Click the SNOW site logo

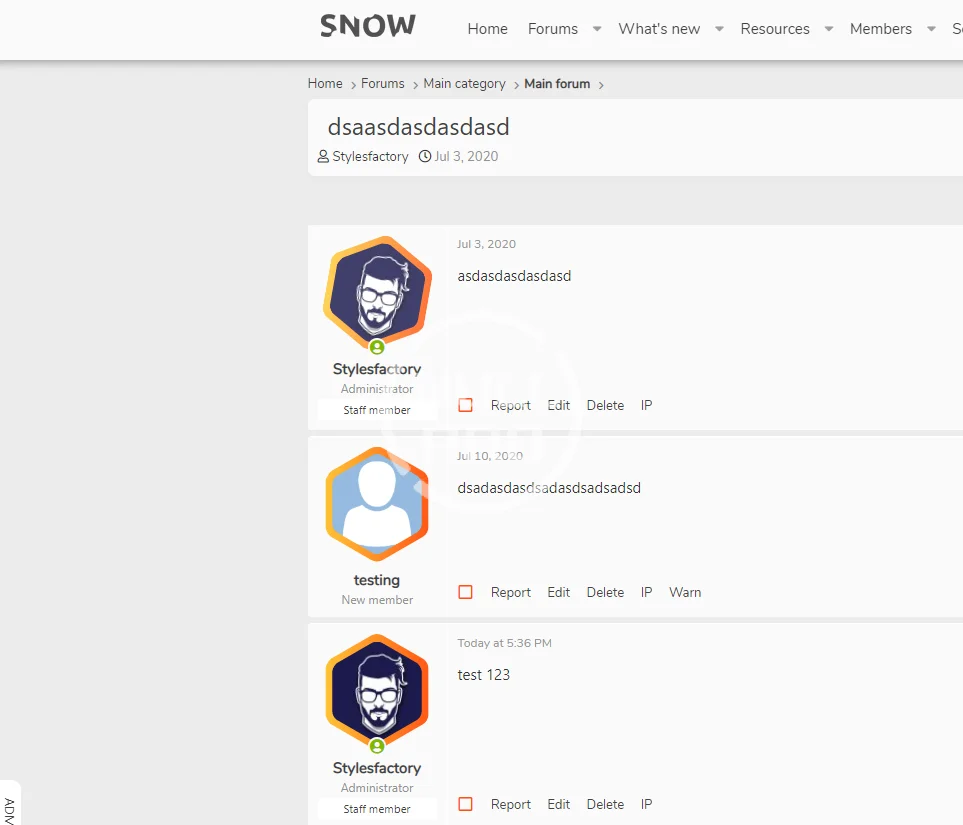pos(368,26)
